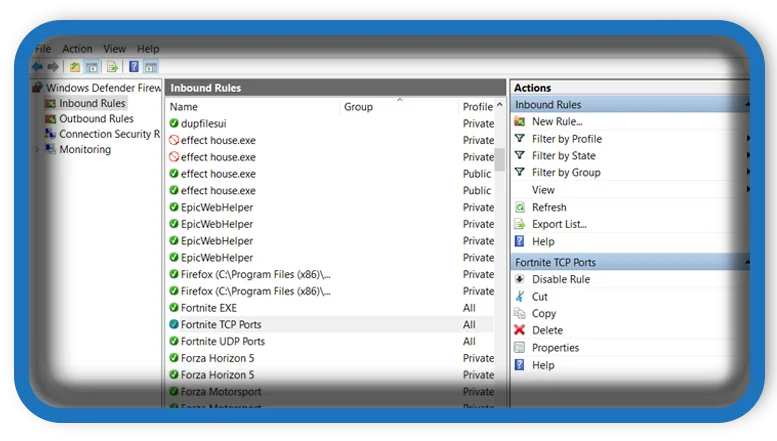The width and height of the screenshot is (777, 441).
Task: Click the New Rule icon
Action: [519, 121]
